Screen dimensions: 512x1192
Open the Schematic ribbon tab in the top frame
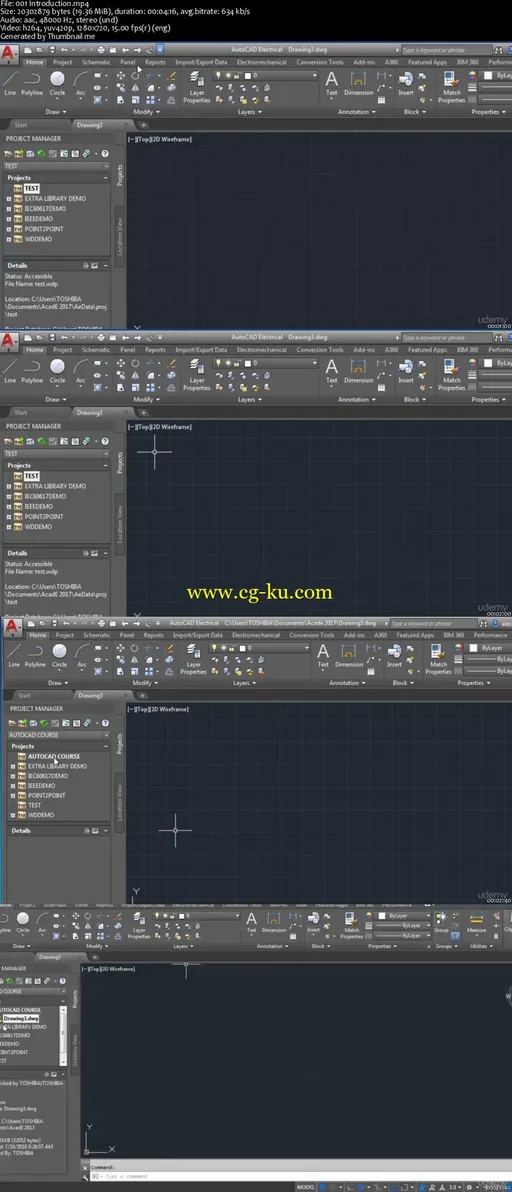[x=96, y=62]
